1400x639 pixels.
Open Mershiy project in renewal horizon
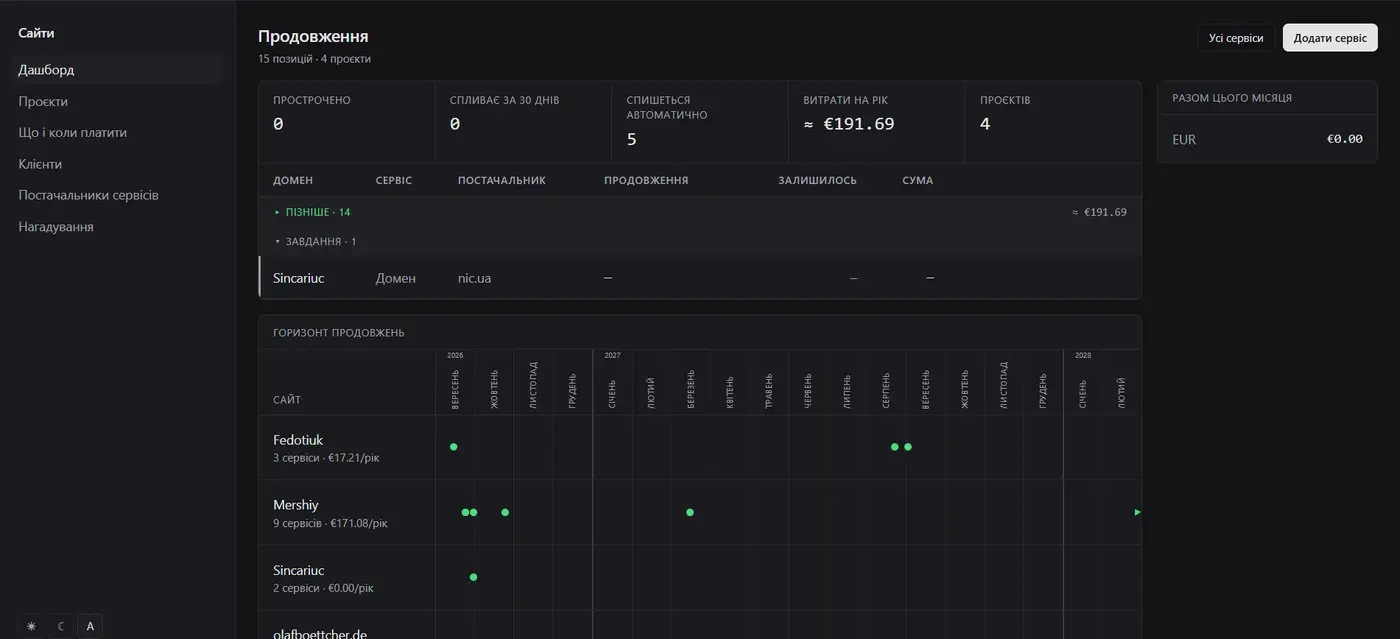point(296,505)
